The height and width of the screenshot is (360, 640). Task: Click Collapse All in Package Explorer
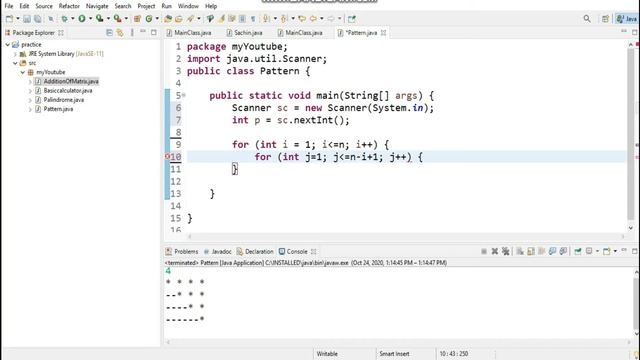(109, 33)
